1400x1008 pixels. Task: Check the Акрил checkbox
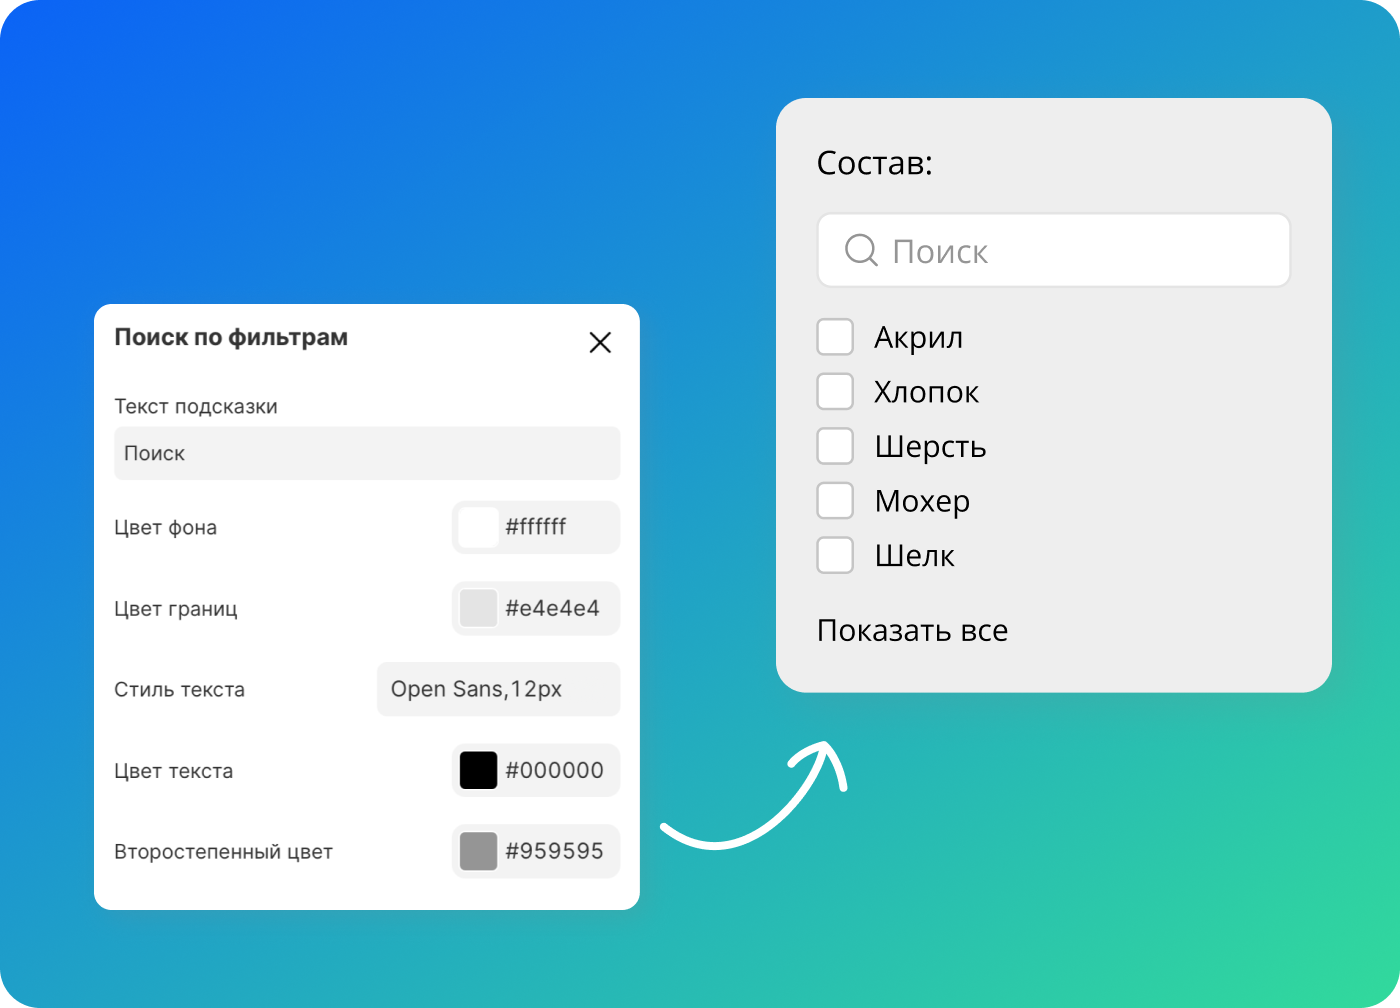(835, 337)
